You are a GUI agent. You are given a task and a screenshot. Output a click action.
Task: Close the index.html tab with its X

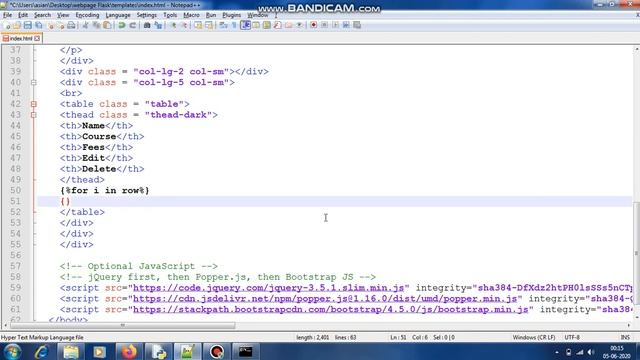point(37,38)
